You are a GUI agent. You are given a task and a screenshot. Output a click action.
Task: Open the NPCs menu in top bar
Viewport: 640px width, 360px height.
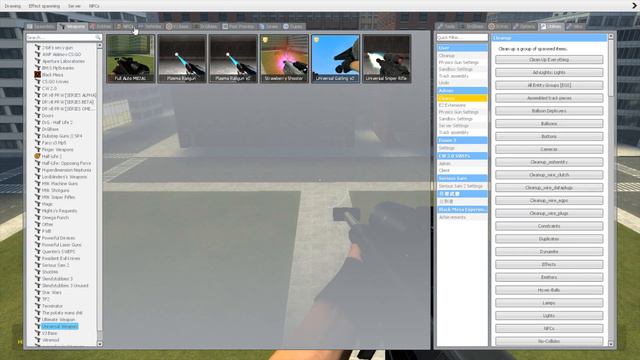click(x=94, y=6)
